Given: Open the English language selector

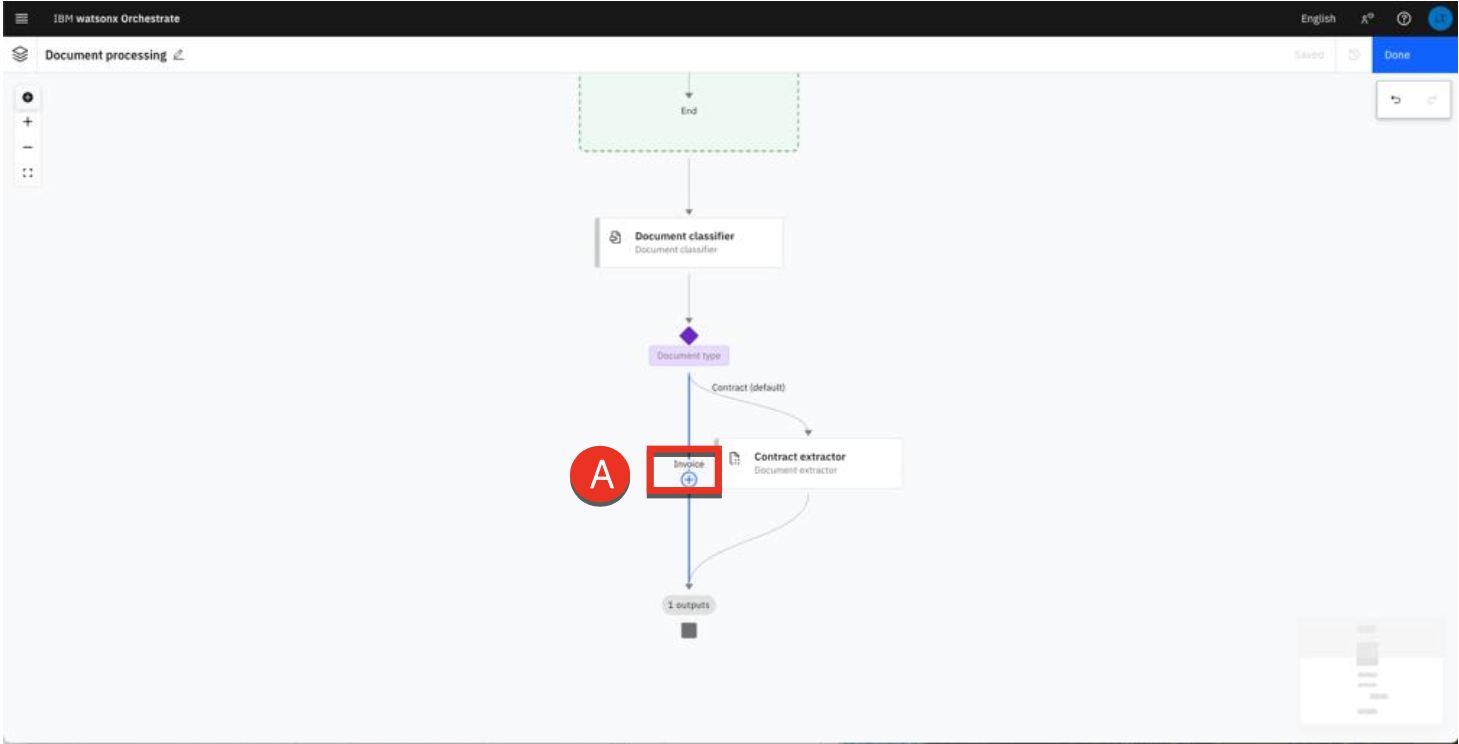Looking at the screenshot, I should click(1317, 18).
